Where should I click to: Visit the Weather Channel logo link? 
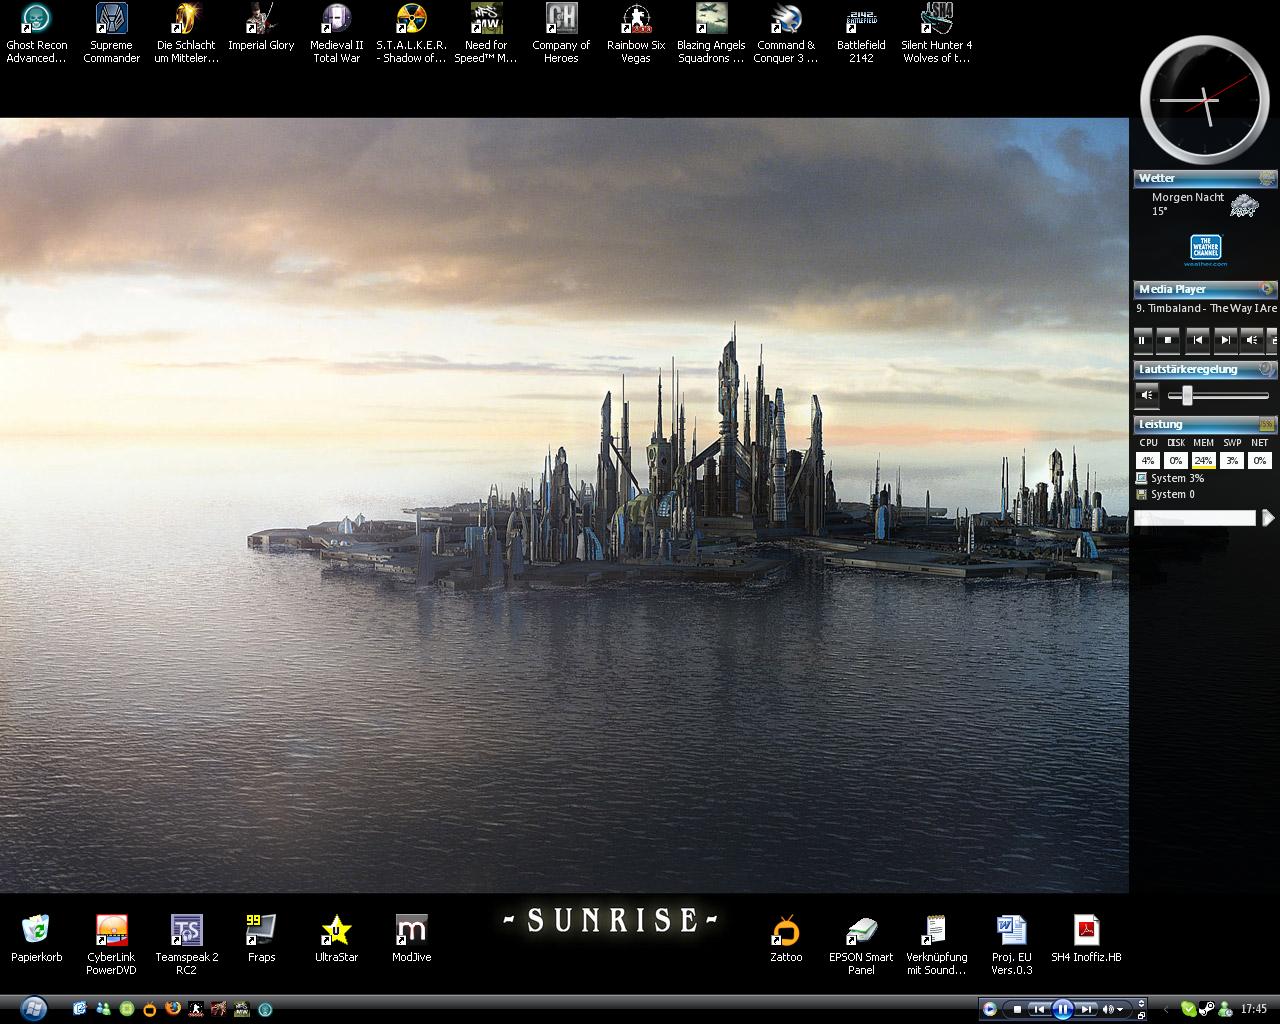(x=1205, y=249)
